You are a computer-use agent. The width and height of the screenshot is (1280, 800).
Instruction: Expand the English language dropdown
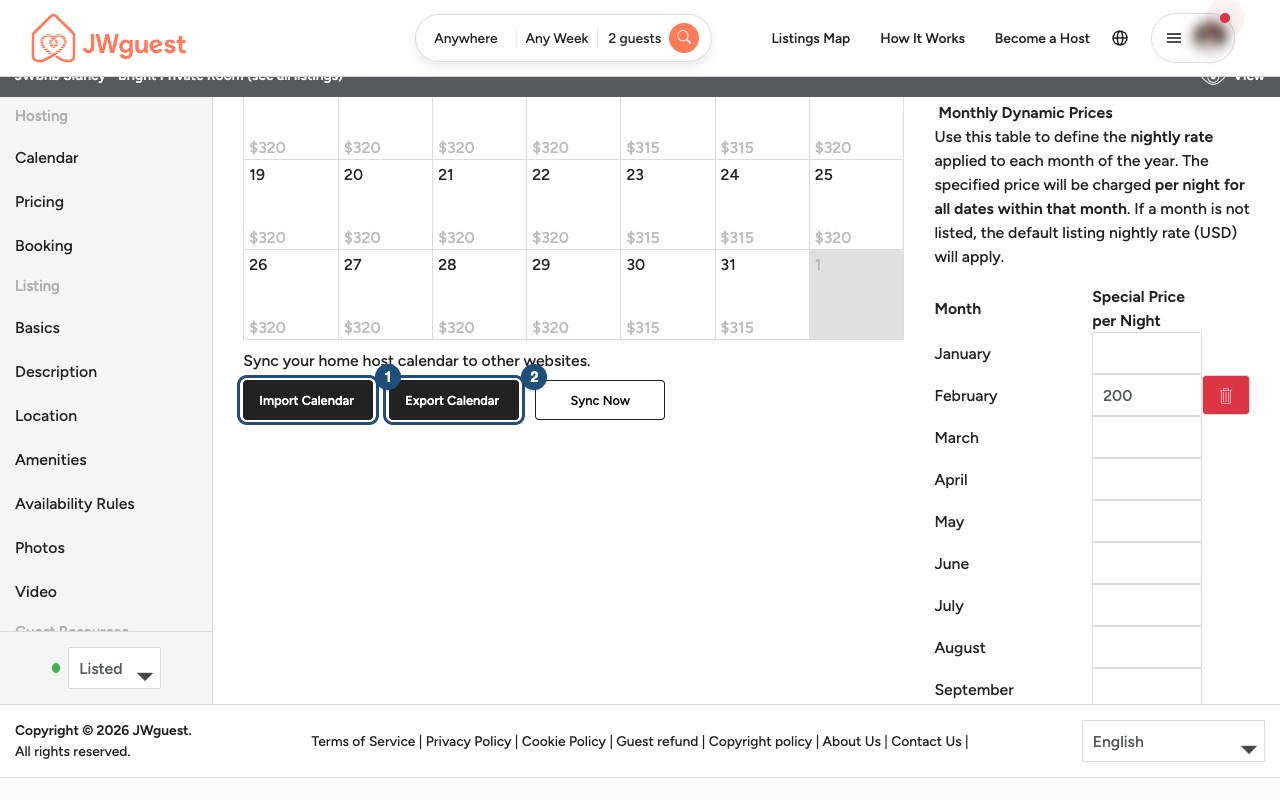pyautogui.click(x=1173, y=742)
